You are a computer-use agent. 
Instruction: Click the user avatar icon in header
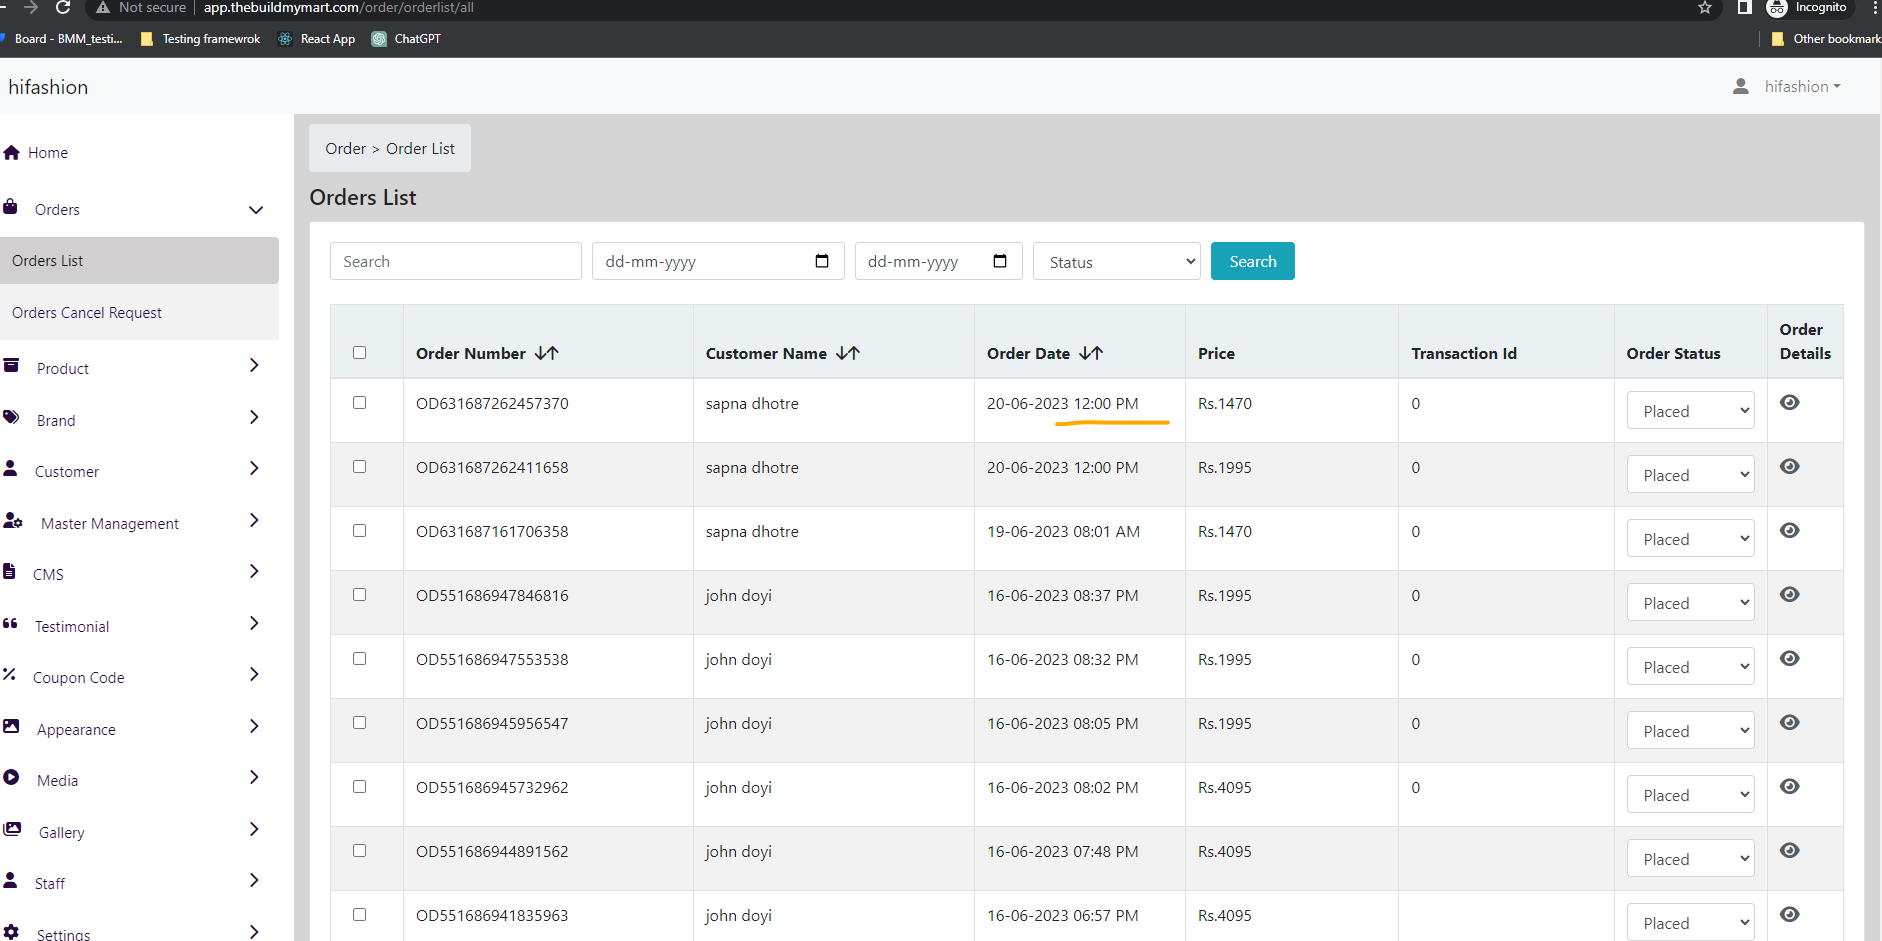1741,87
